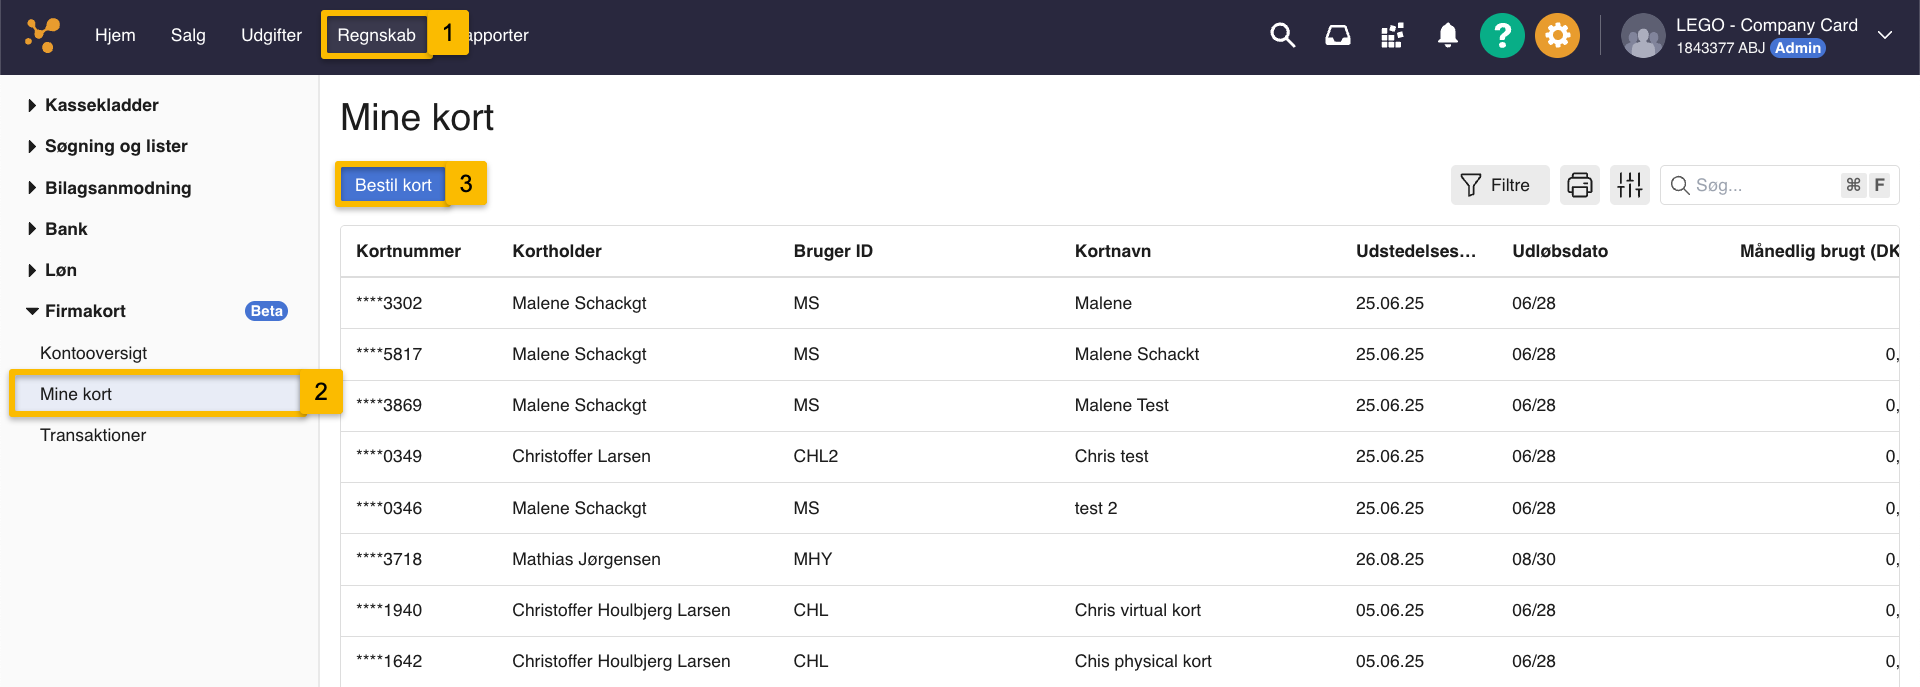Screen dimensions: 1920x687
Task: Open the orange settings gear
Action: click(x=1557, y=36)
